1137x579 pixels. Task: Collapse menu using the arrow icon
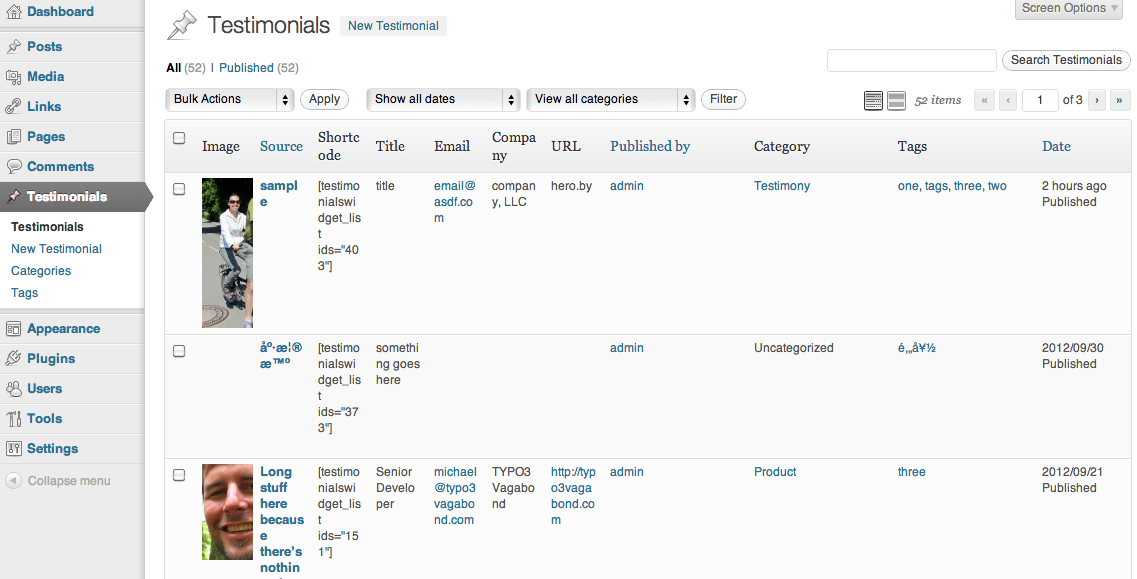click(13, 481)
